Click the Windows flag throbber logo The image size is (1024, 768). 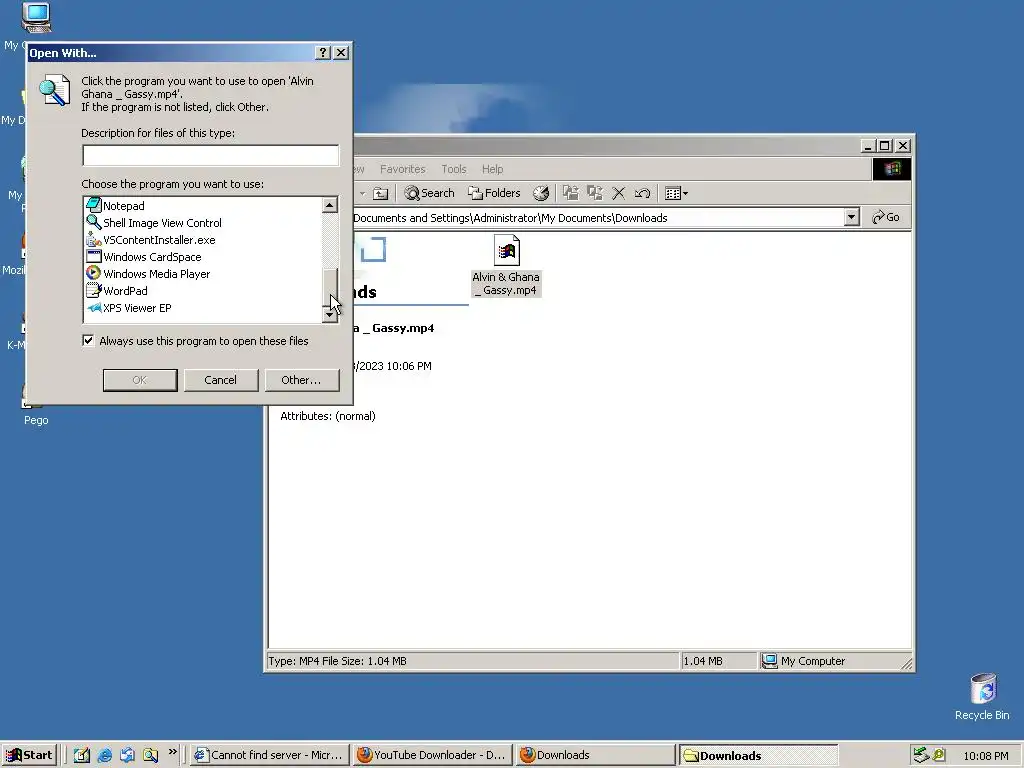892,169
